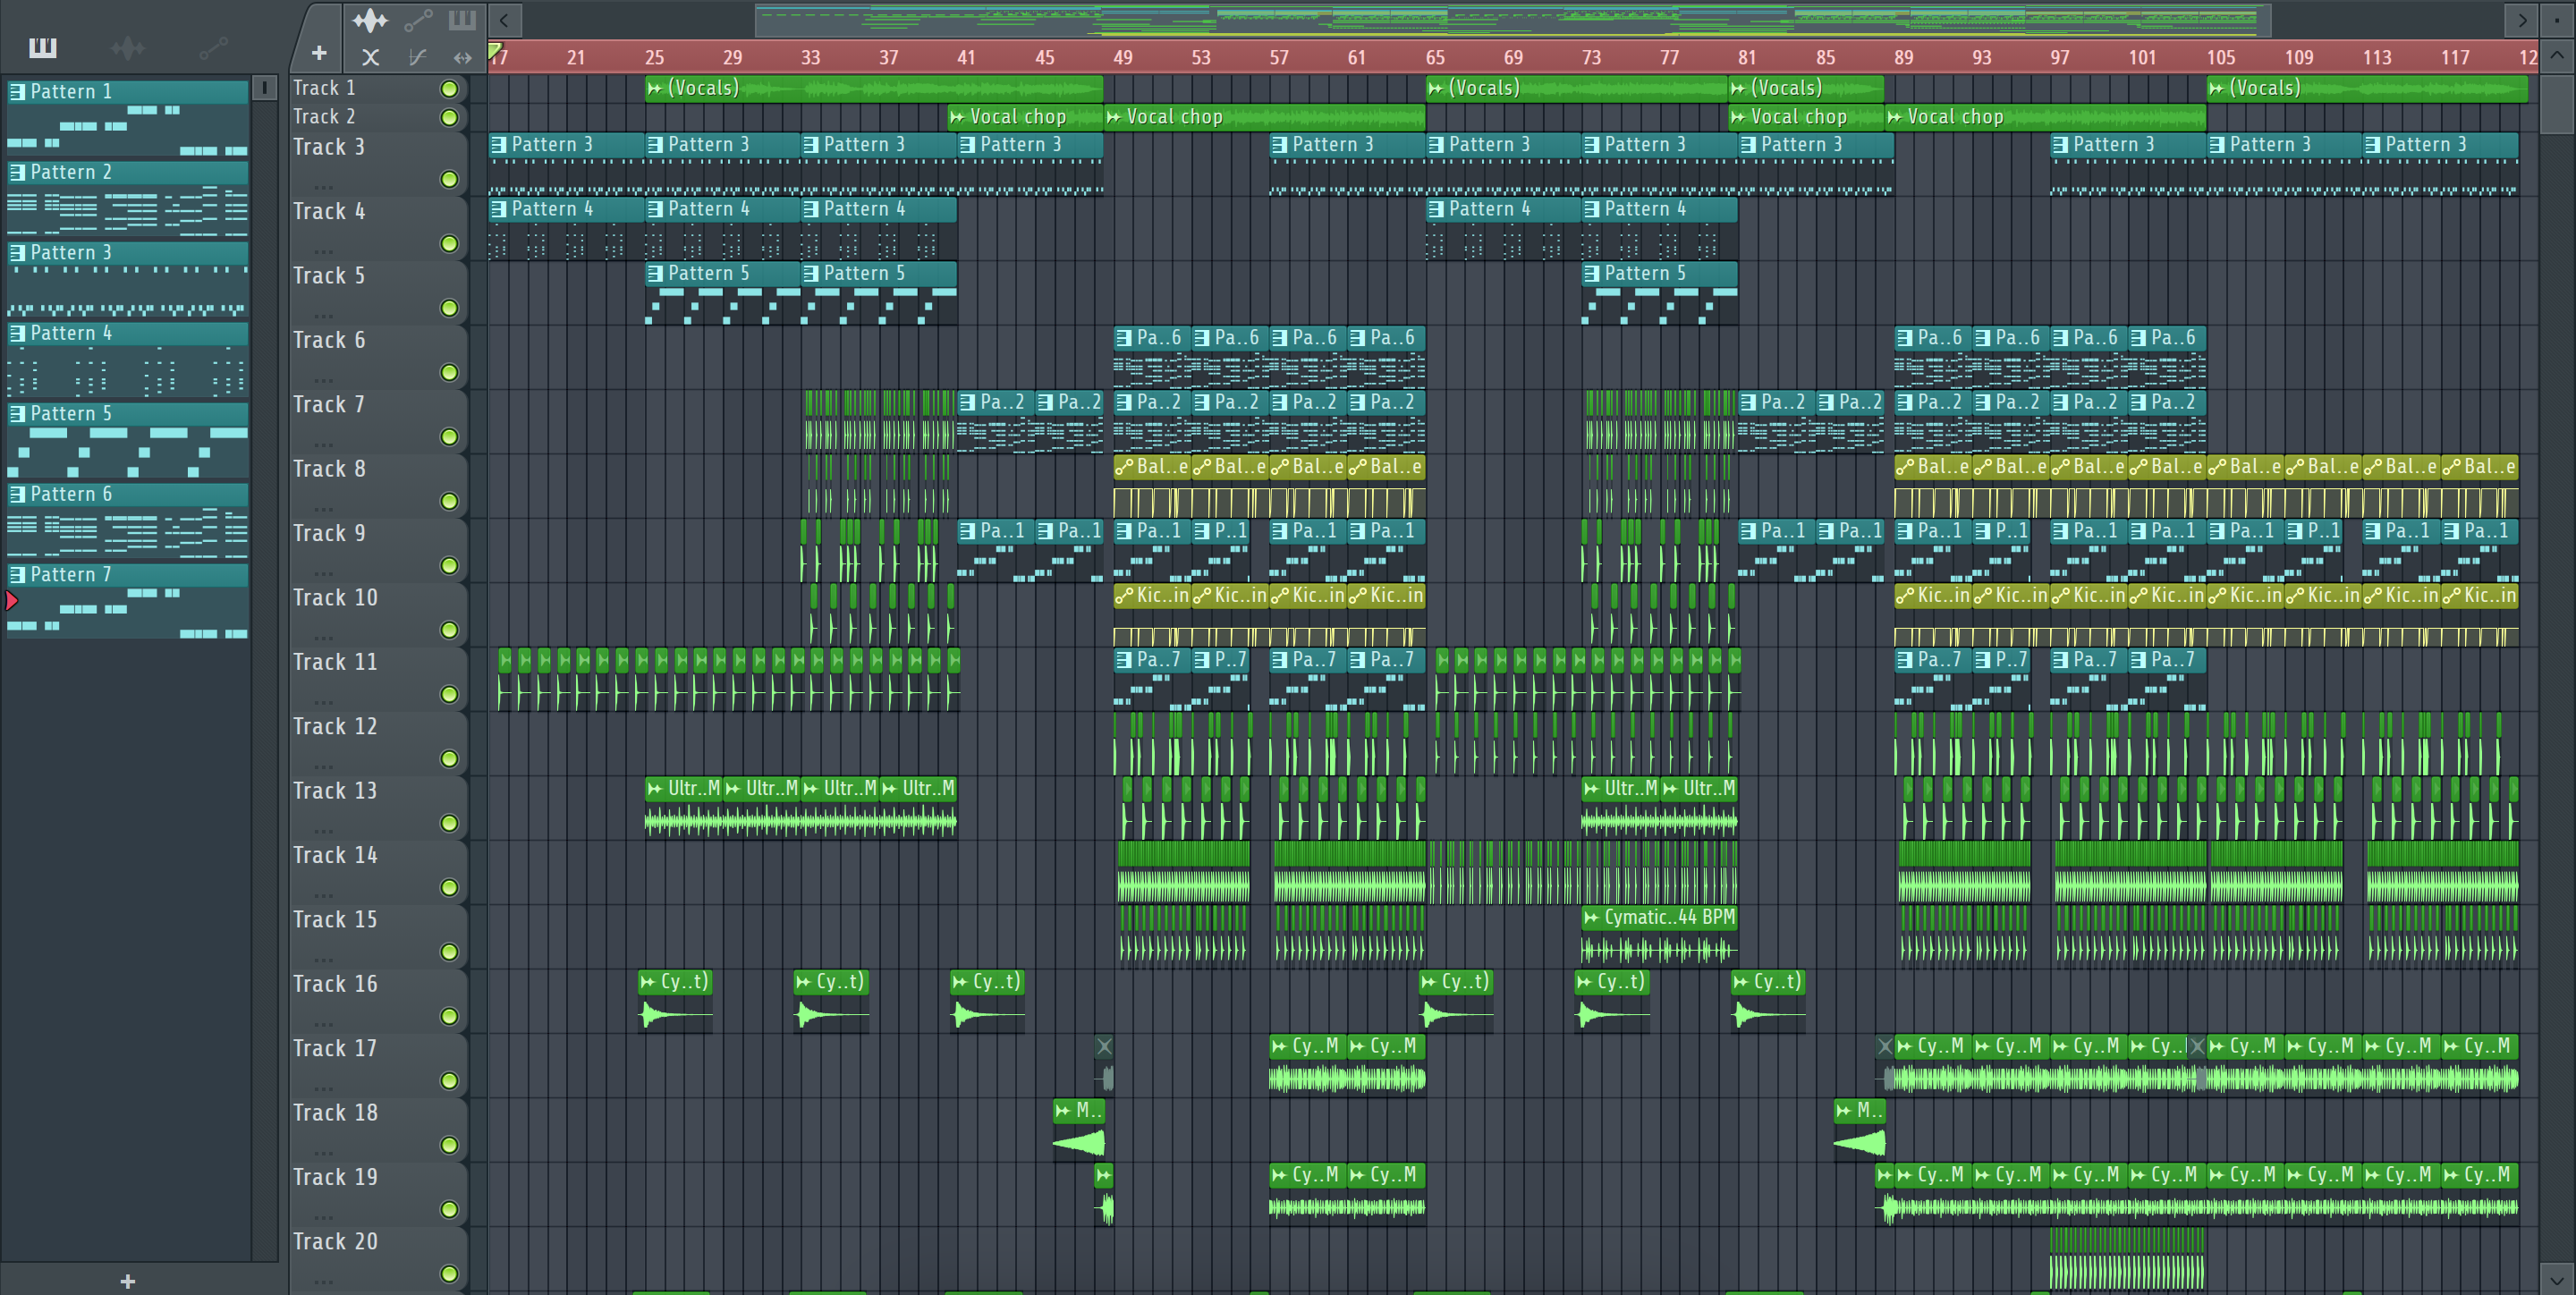
Task: Toggle the Track 19 mute LED
Action: (x=450, y=1209)
